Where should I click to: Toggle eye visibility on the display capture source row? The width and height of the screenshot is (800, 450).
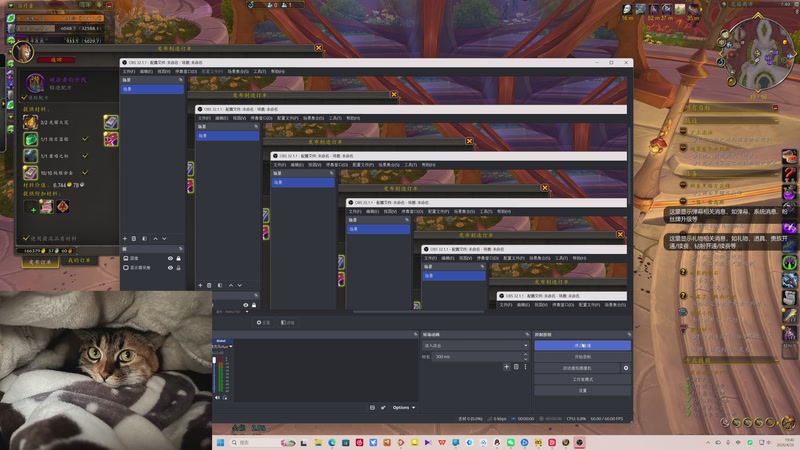170,267
